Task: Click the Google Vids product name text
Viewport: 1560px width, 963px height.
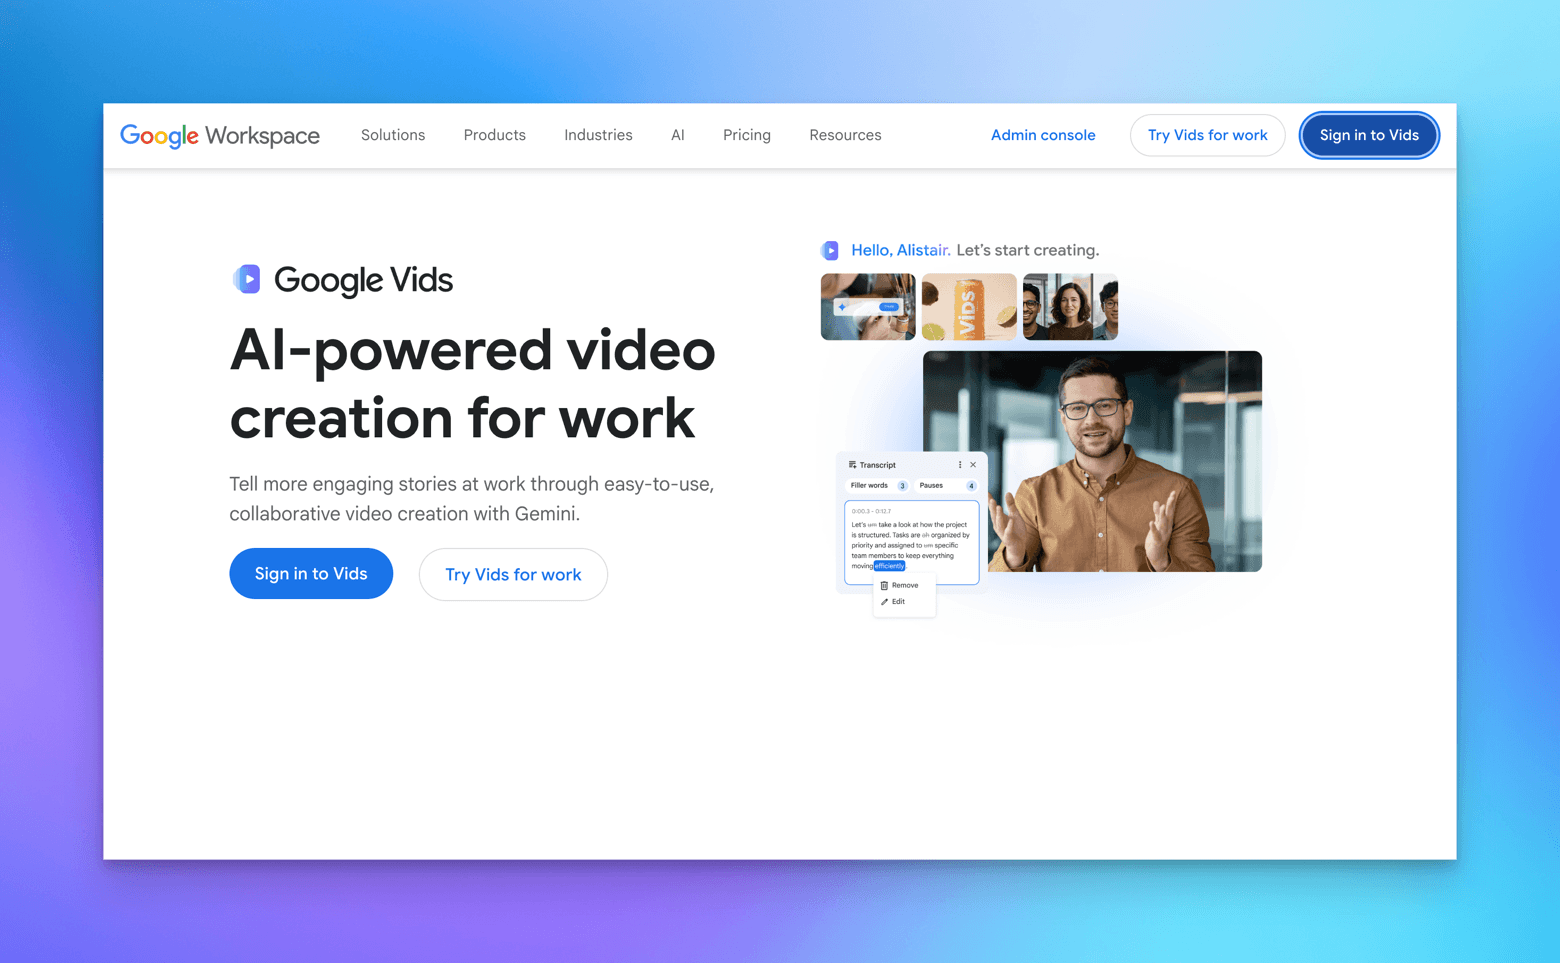Action: [363, 280]
